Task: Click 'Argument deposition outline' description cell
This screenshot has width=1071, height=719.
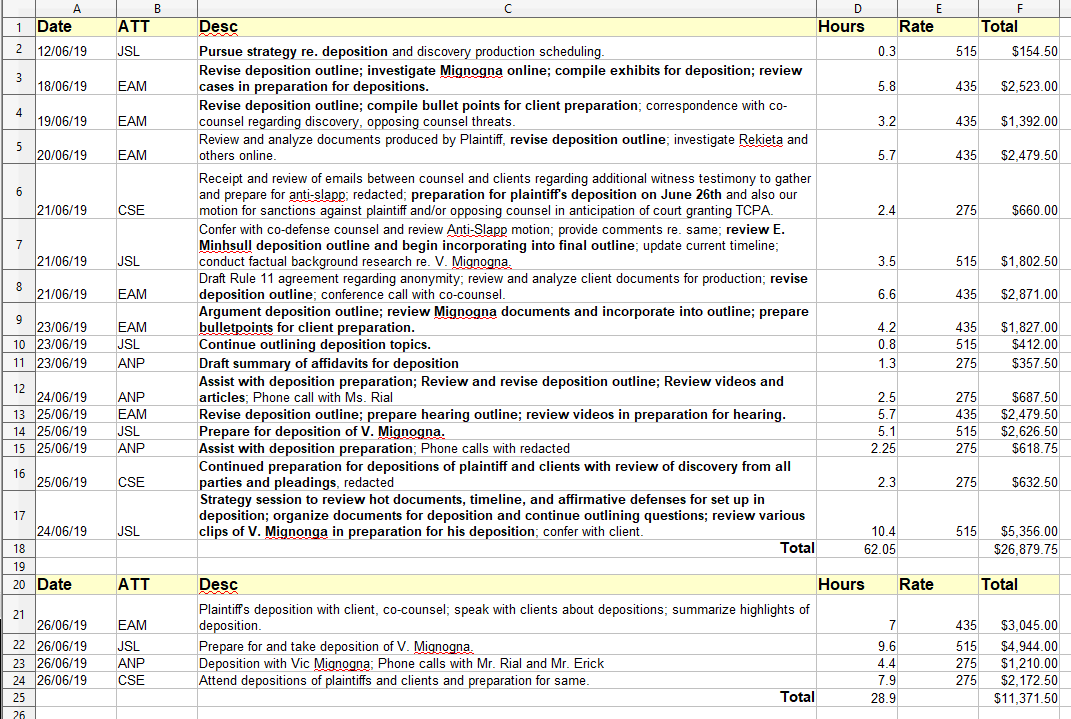Action: coord(507,320)
